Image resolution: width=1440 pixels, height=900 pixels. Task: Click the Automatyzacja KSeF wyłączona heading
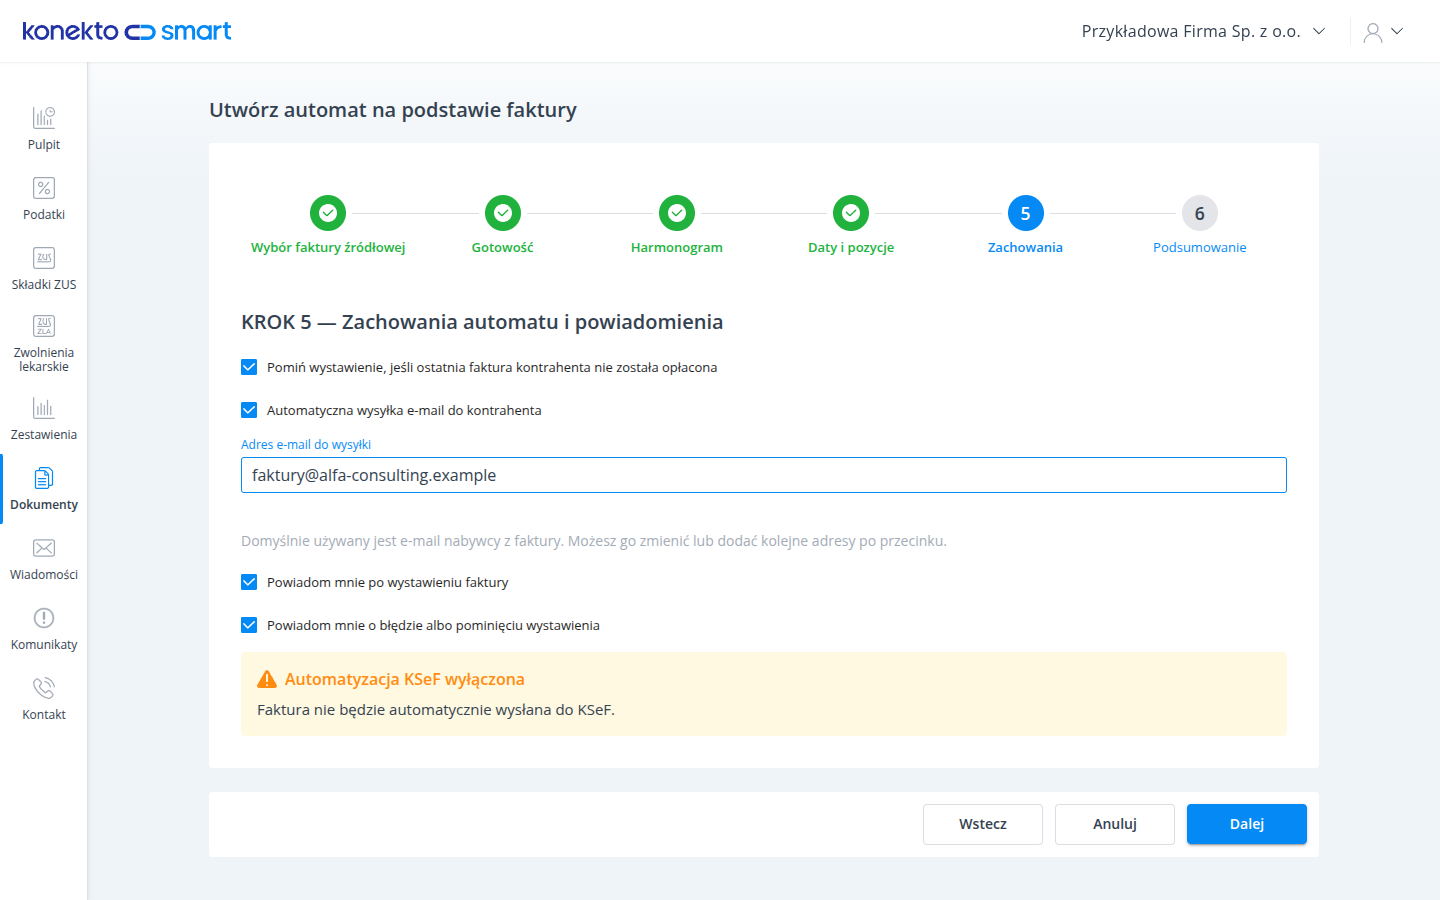(405, 679)
